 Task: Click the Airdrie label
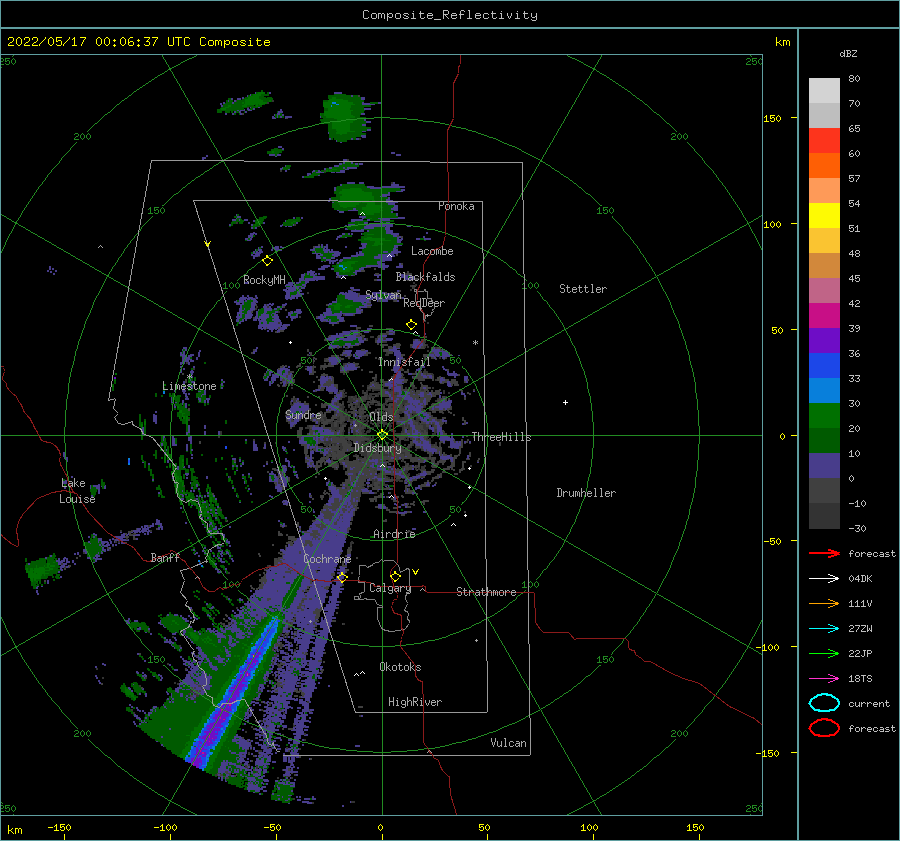click(x=394, y=534)
